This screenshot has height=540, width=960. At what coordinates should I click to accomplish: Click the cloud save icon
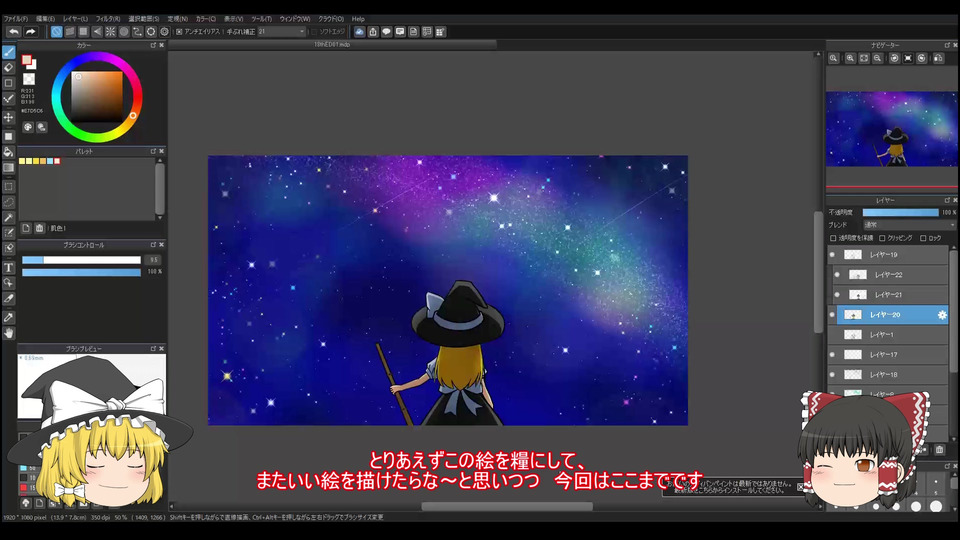point(359,32)
